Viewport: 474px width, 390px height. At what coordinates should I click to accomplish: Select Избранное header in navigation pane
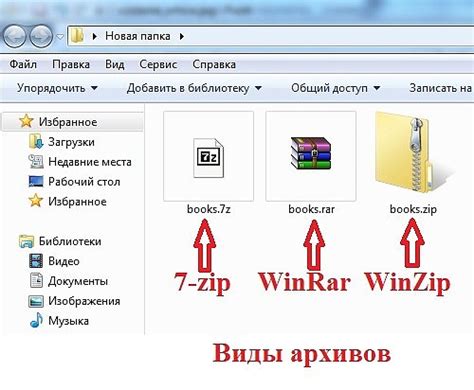[68, 122]
